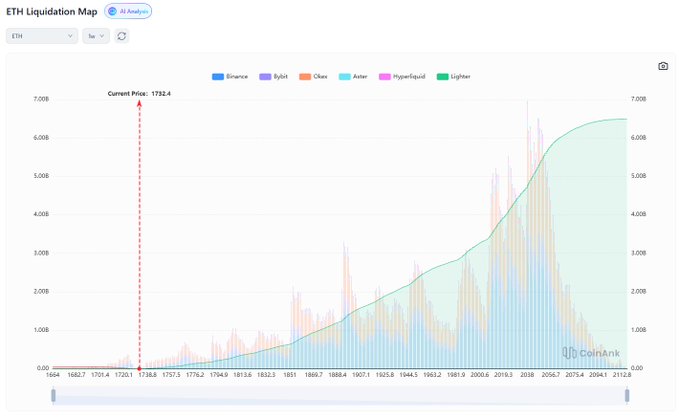The width and height of the screenshot is (679, 419).
Task: Click the Lighter green color swatch
Action: coord(443,77)
